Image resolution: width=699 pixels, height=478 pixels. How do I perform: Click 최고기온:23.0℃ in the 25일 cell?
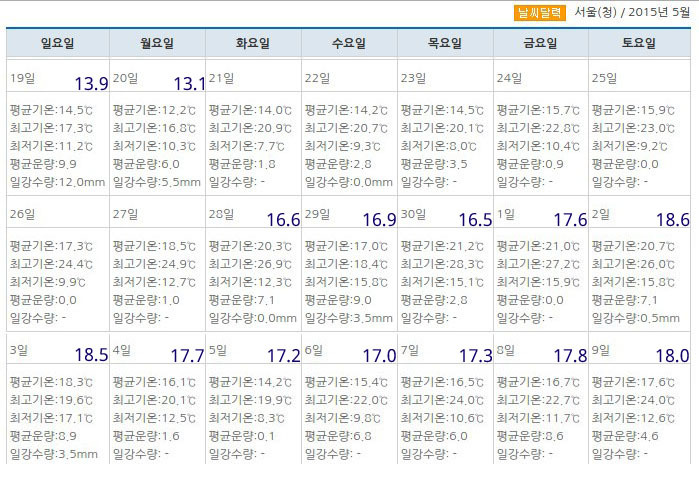(633, 128)
